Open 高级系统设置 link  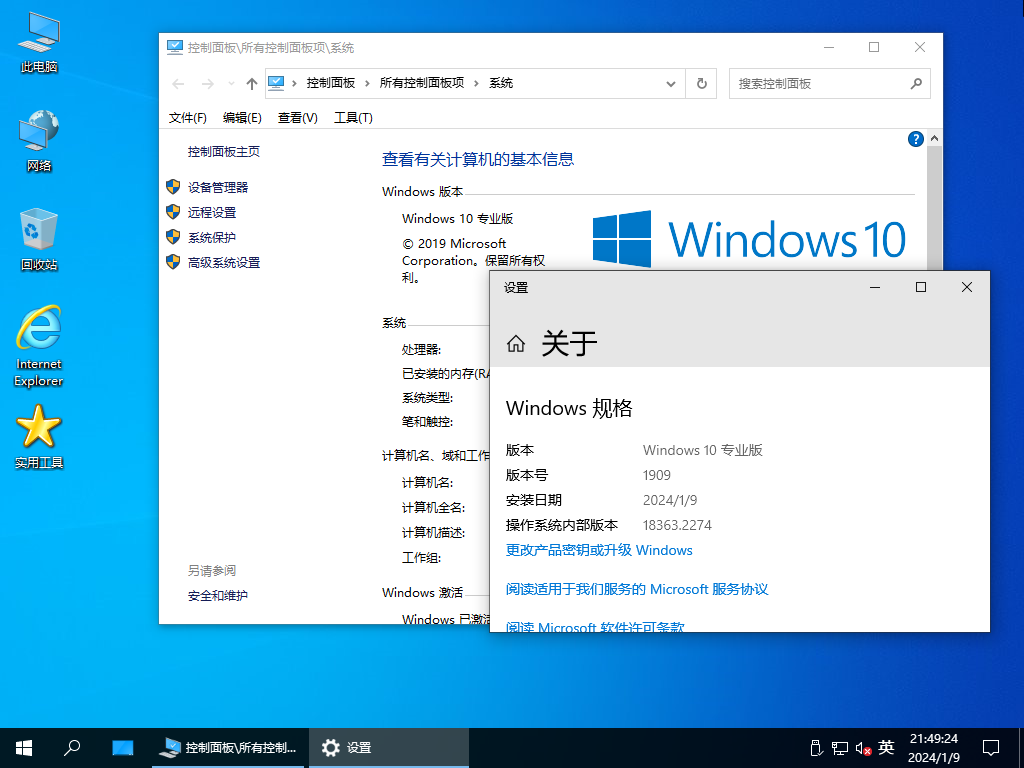[224, 263]
